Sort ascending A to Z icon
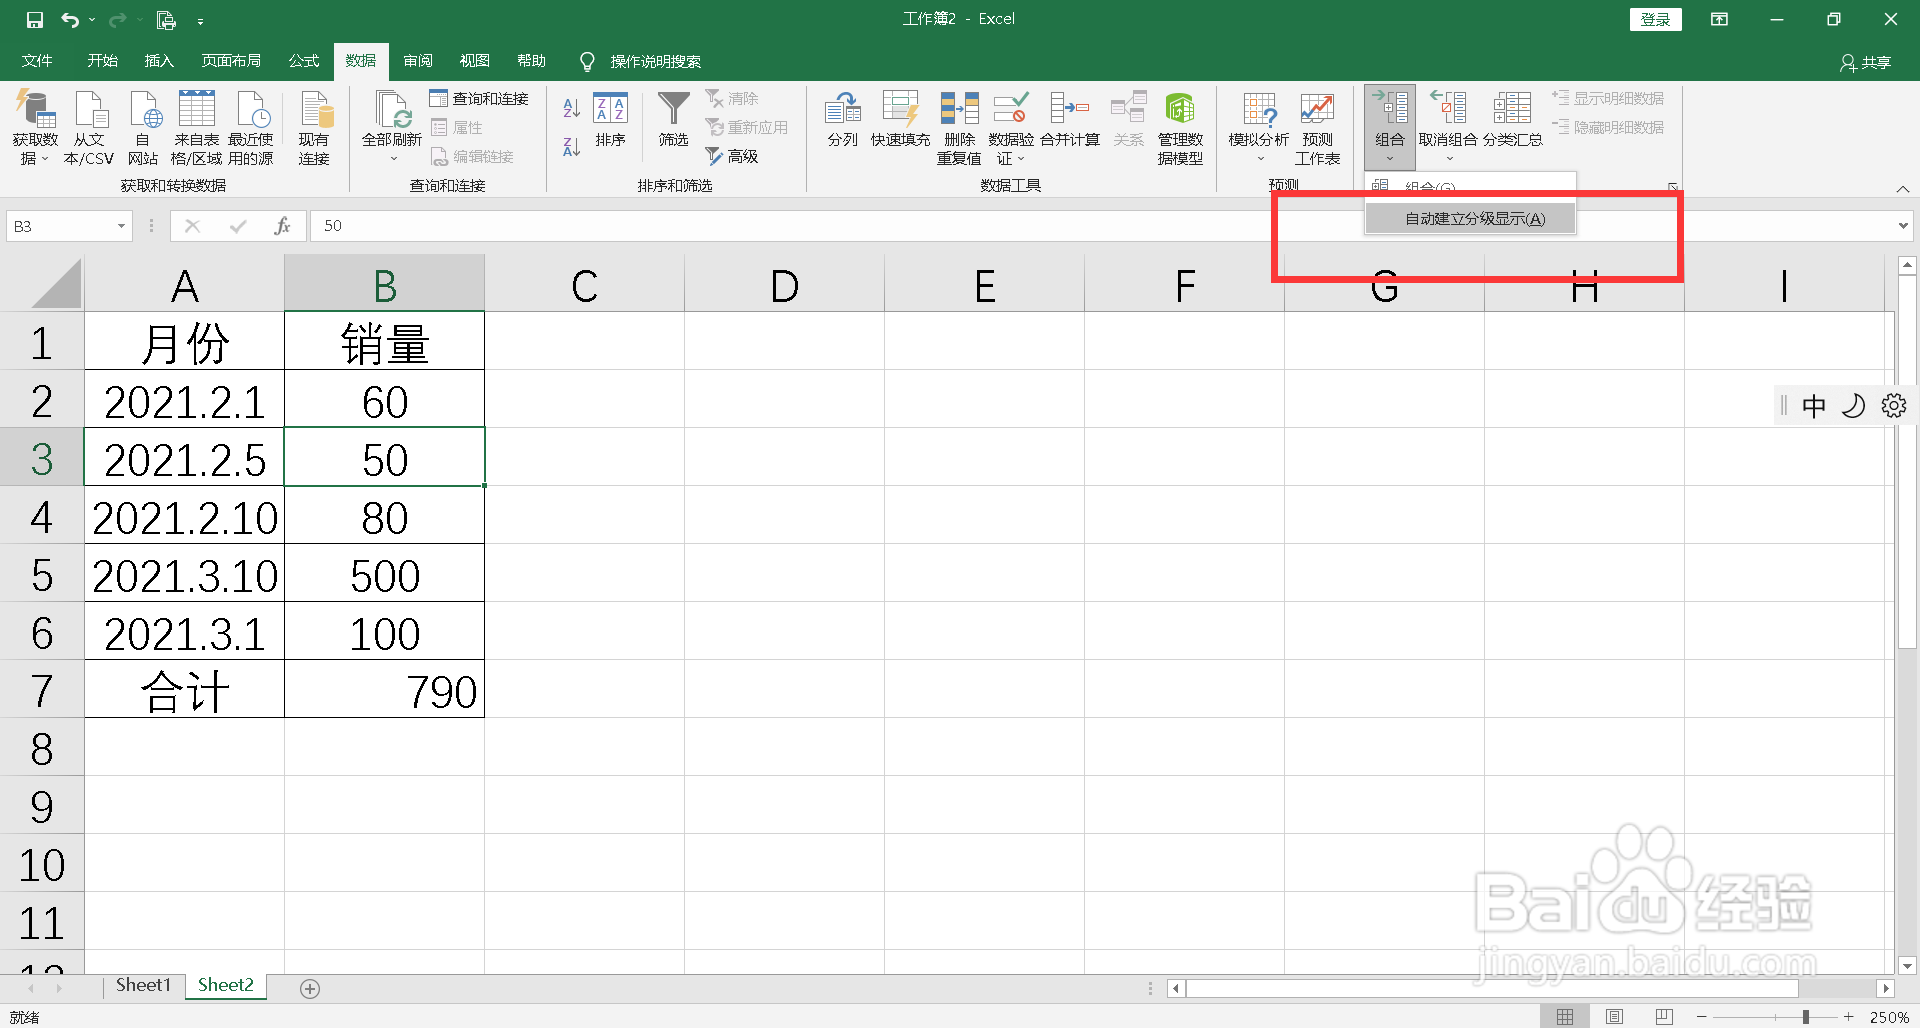 click(x=571, y=108)
